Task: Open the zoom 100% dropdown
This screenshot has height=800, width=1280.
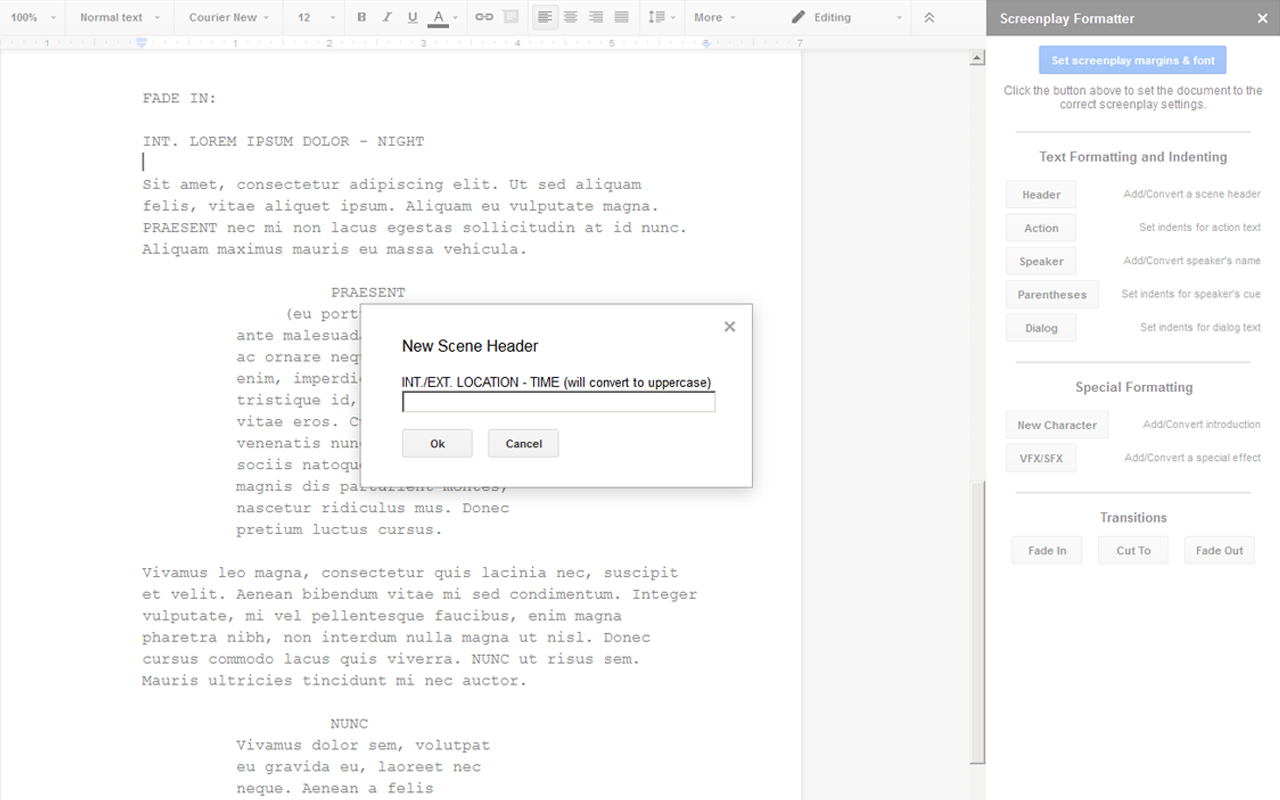Action: point(32,17)
